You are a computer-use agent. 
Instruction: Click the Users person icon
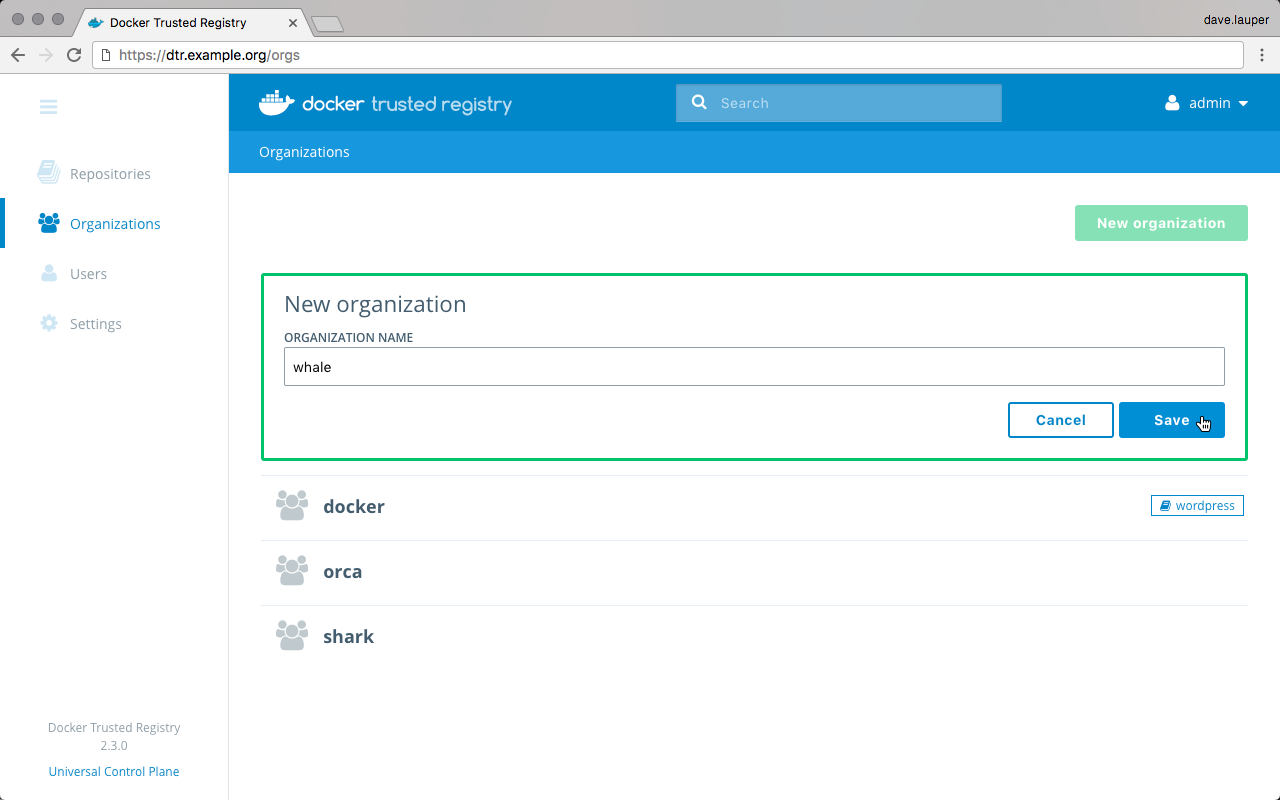pyautogui.click(x=48, y=273)
